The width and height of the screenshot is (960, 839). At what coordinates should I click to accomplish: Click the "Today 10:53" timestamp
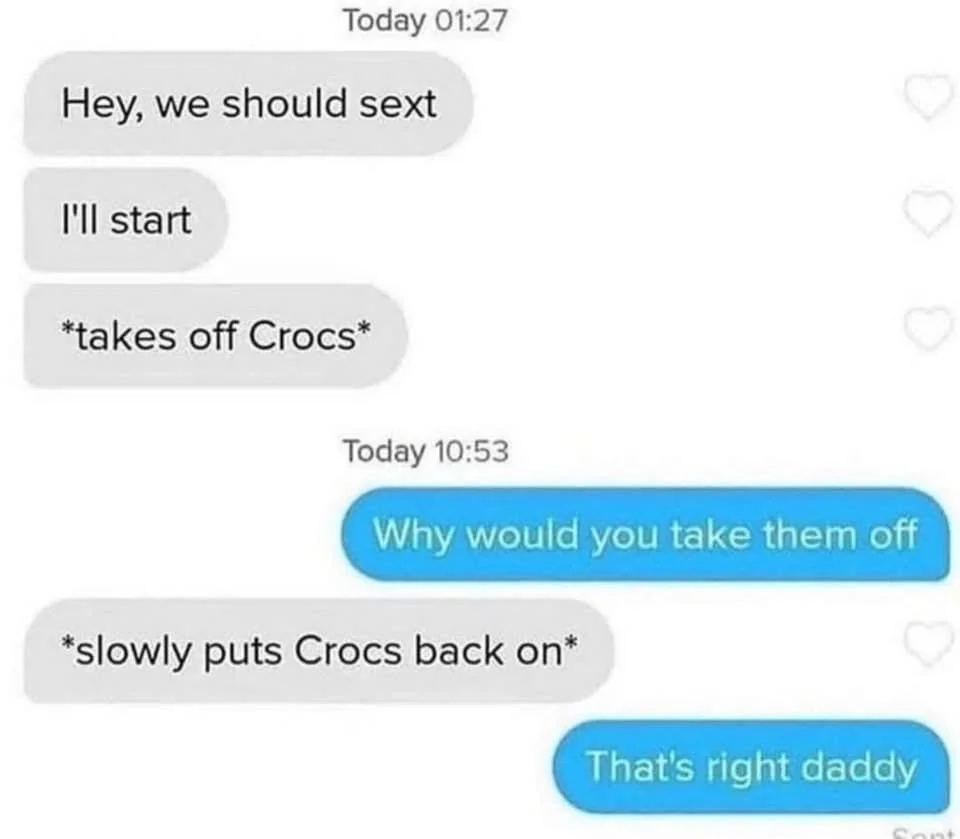tap(426, 451)
